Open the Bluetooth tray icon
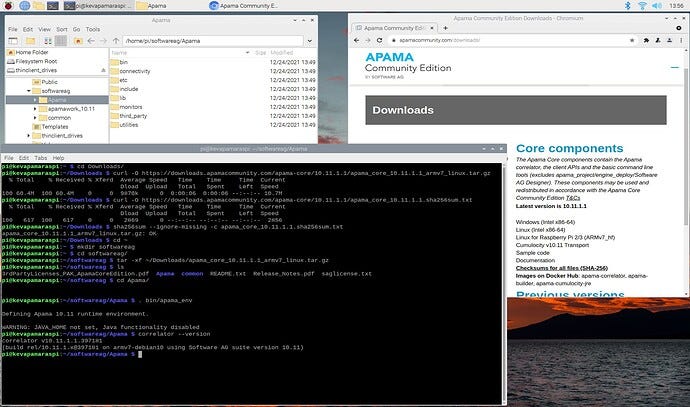 (628, 6)
